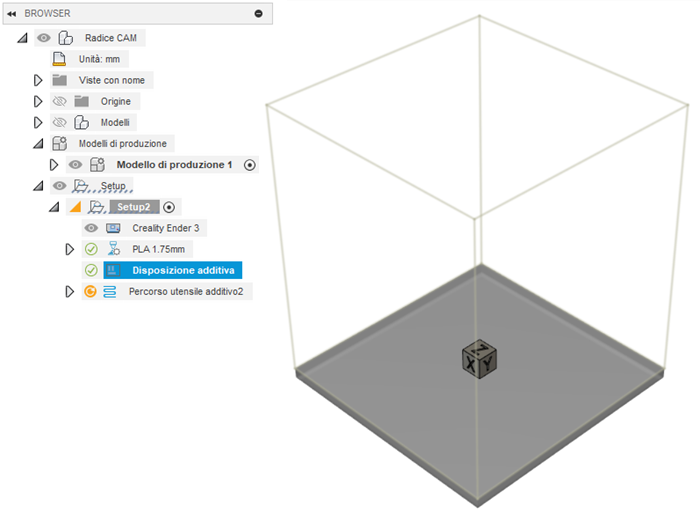Select PLA 1.75mm label
Image resolution: width=700 pixels, height=516 pixels.
click(x=158, y=249)
